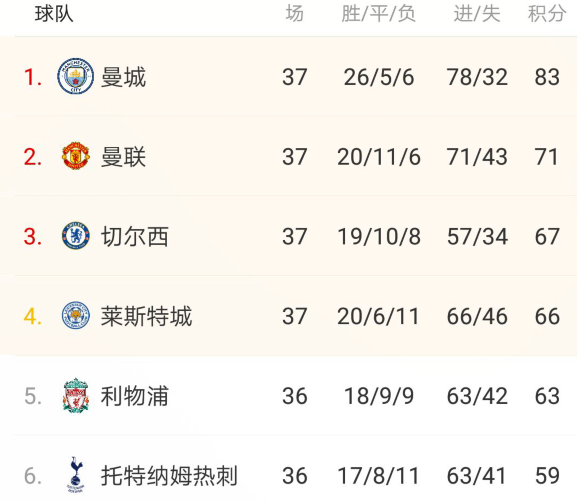
Task: Click the 球队 column header
Action: (54, 14)
